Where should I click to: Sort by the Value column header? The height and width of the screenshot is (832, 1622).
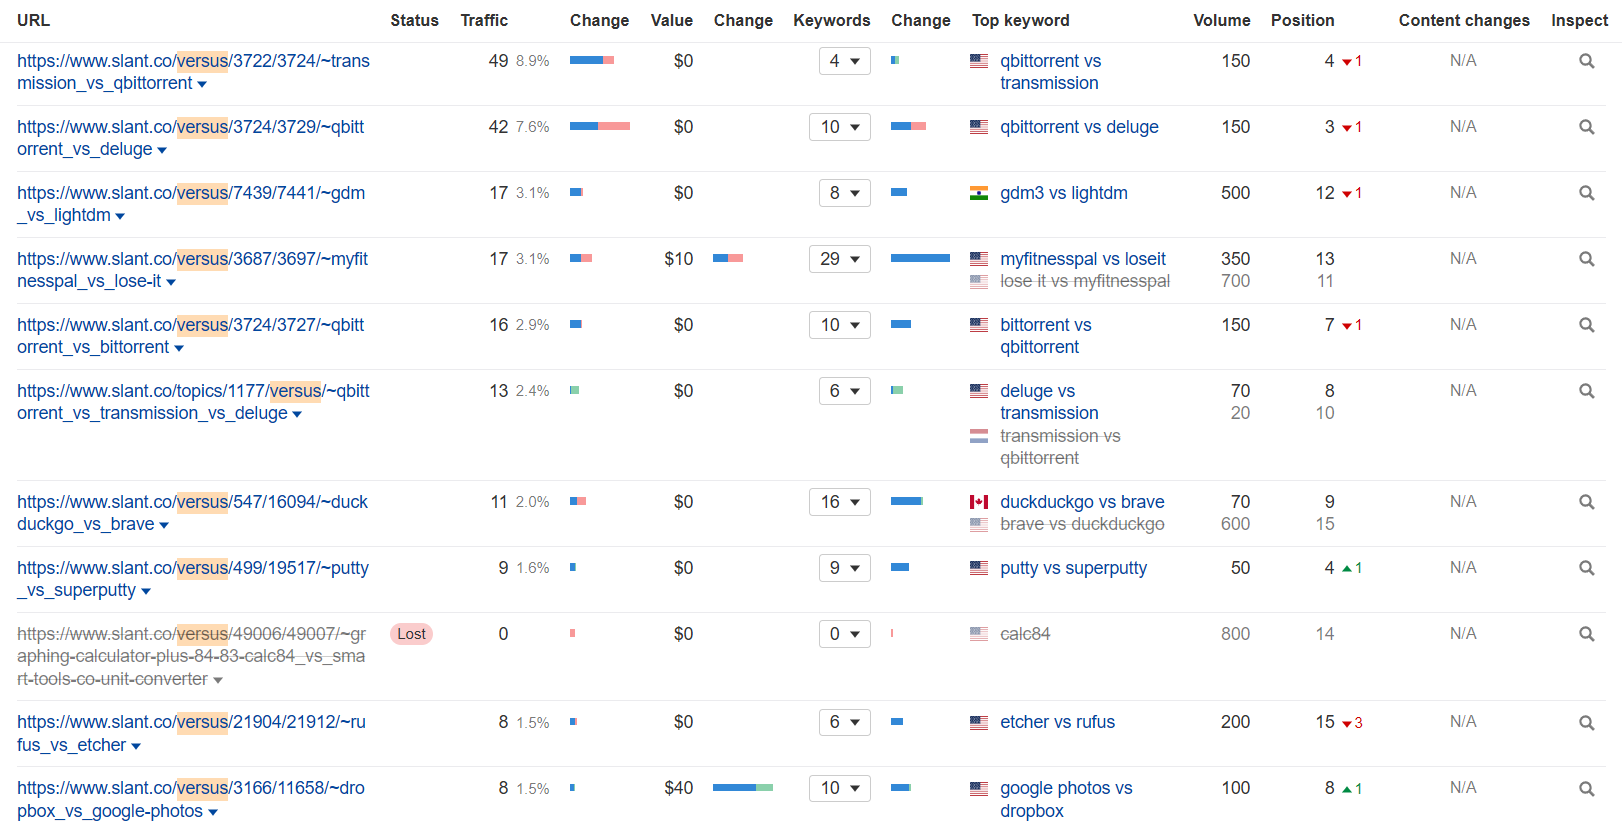tap(671, 20)
